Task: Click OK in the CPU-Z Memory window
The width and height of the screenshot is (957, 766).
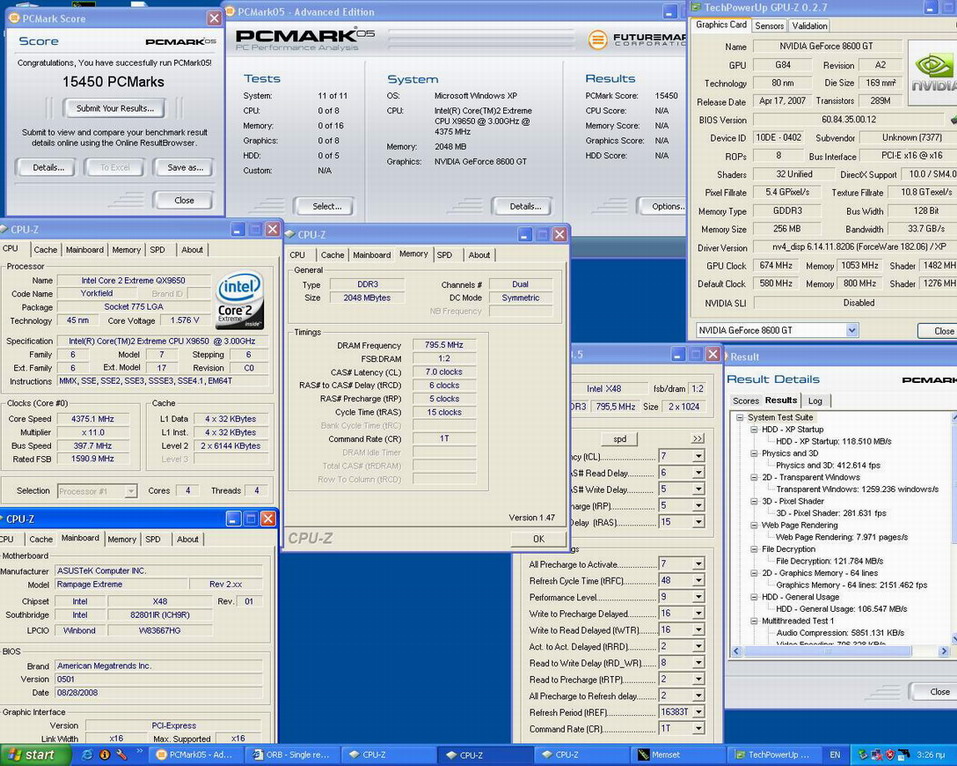Action: (538, 539)
